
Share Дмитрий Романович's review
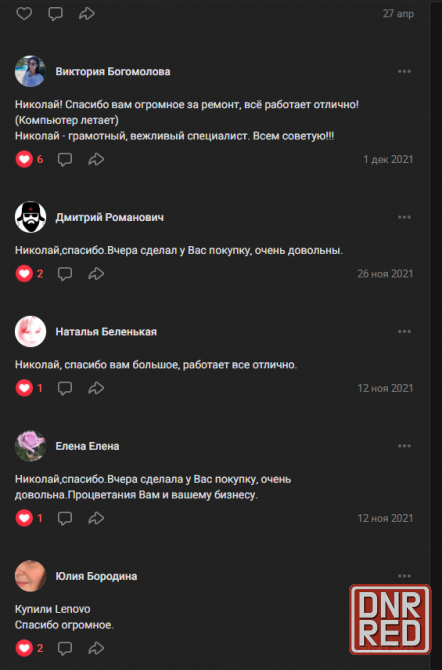pyautogui.click(x=96, y=273)
